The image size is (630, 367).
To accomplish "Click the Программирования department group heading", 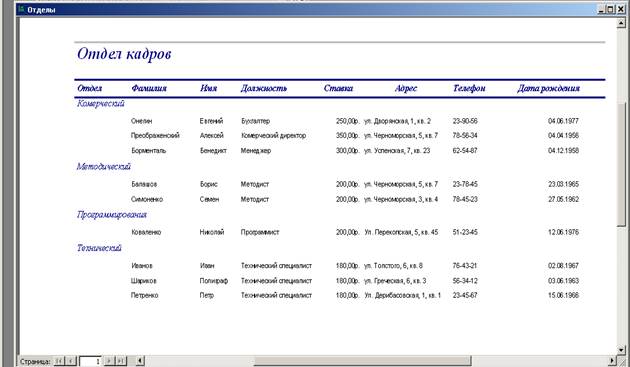I will (x=112, y=215).
